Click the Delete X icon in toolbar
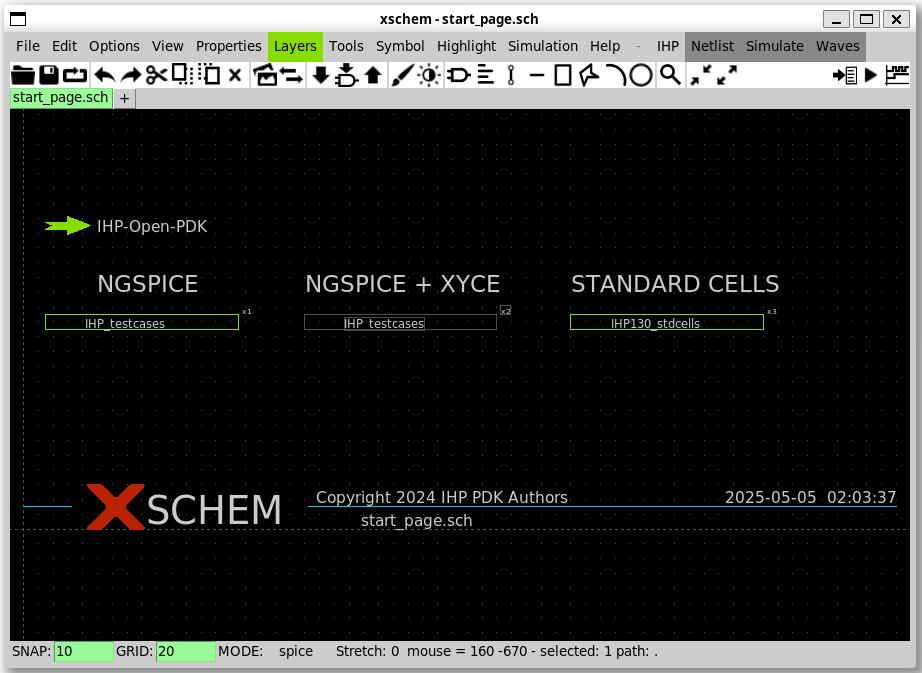Screen dimensions: 922x673 [235, 75]
